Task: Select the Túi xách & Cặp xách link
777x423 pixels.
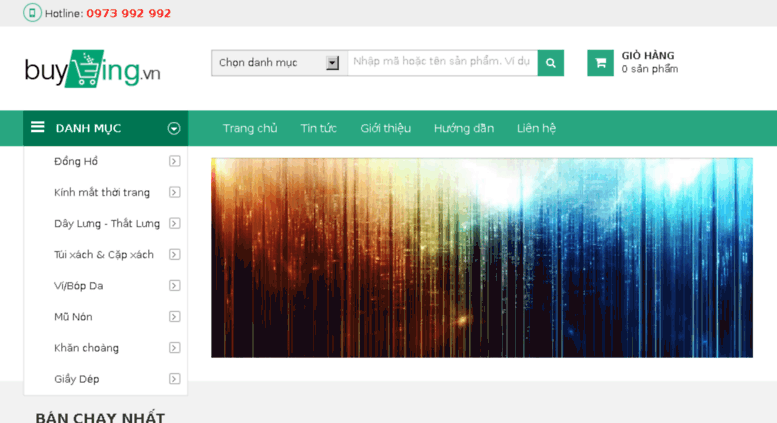Action: tap(104, 255)
